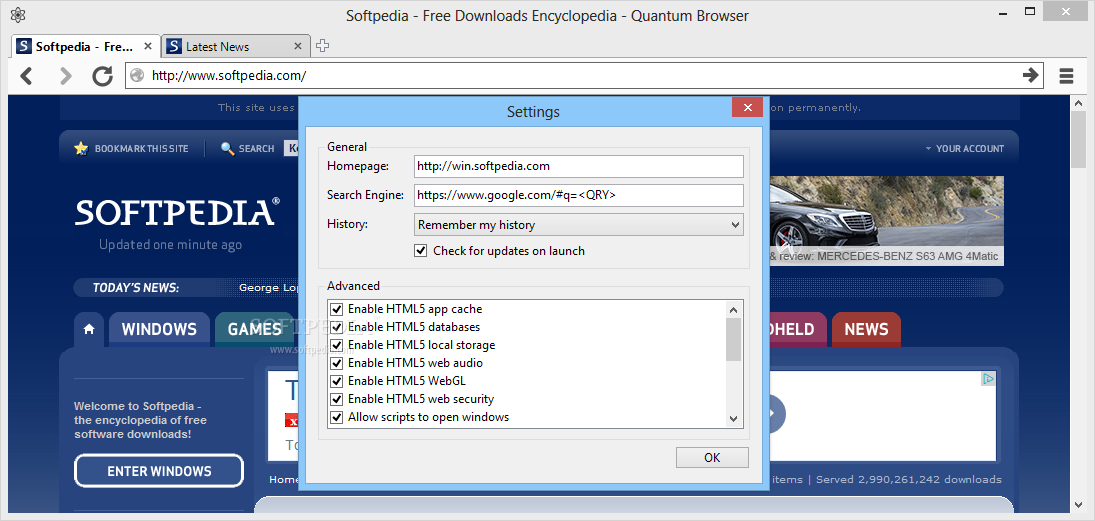Image resolution: width=1095 pixels, height=521 pixels.
Task: Click the Quantum Browser atom logo
Action: pyautogui.click(x=18, y=15)
